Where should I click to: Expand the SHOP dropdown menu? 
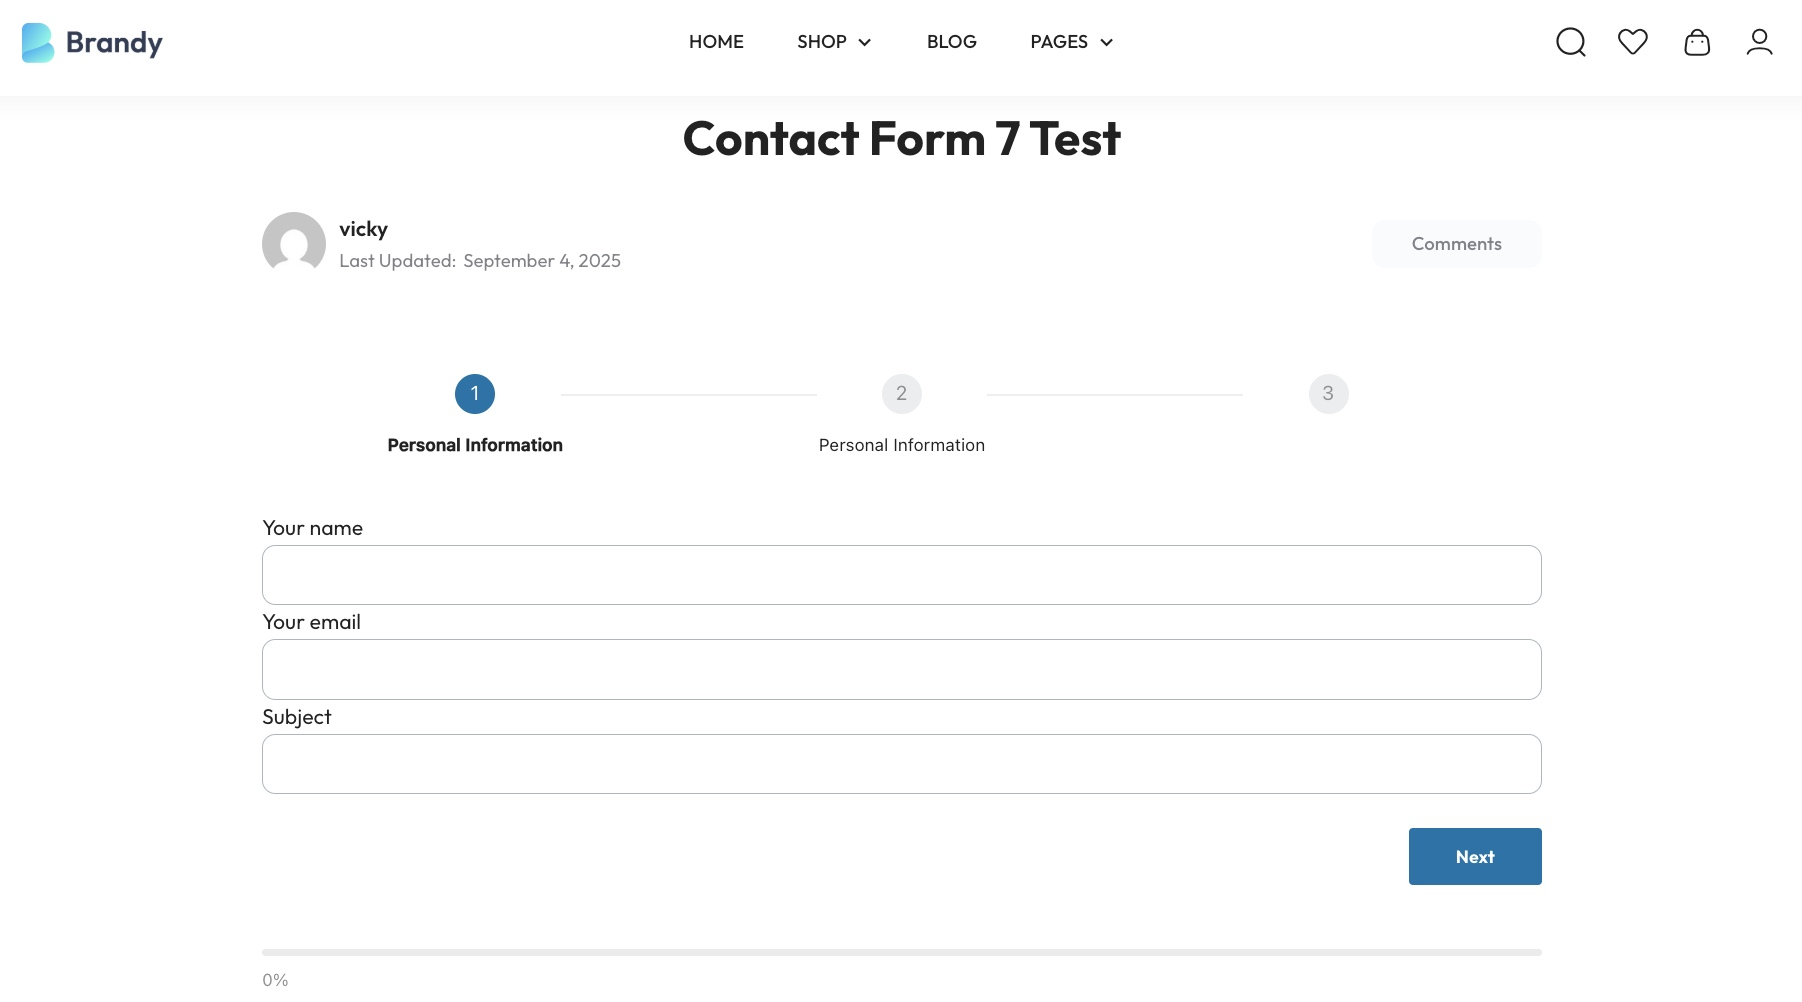(x=834, y=42)
